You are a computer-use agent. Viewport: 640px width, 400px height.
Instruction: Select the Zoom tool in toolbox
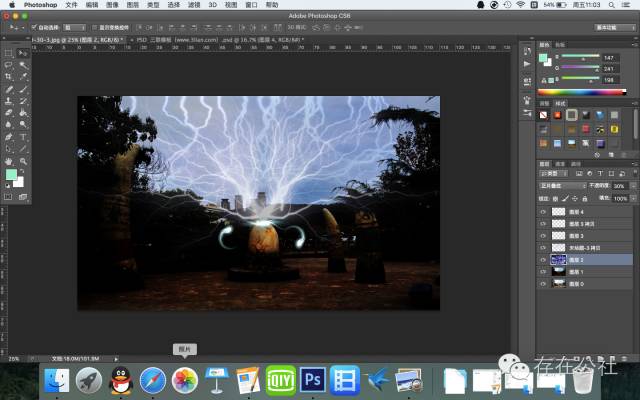[22, 160]
